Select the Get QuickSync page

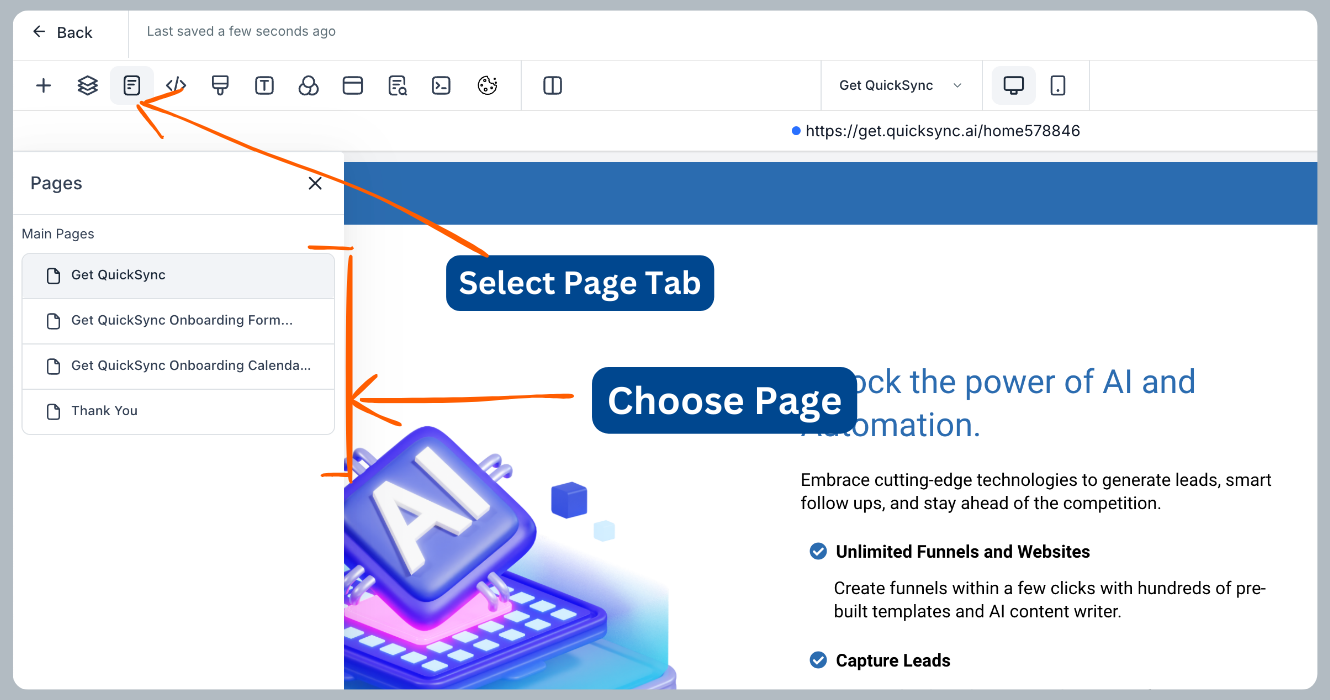tap(178, 275)
